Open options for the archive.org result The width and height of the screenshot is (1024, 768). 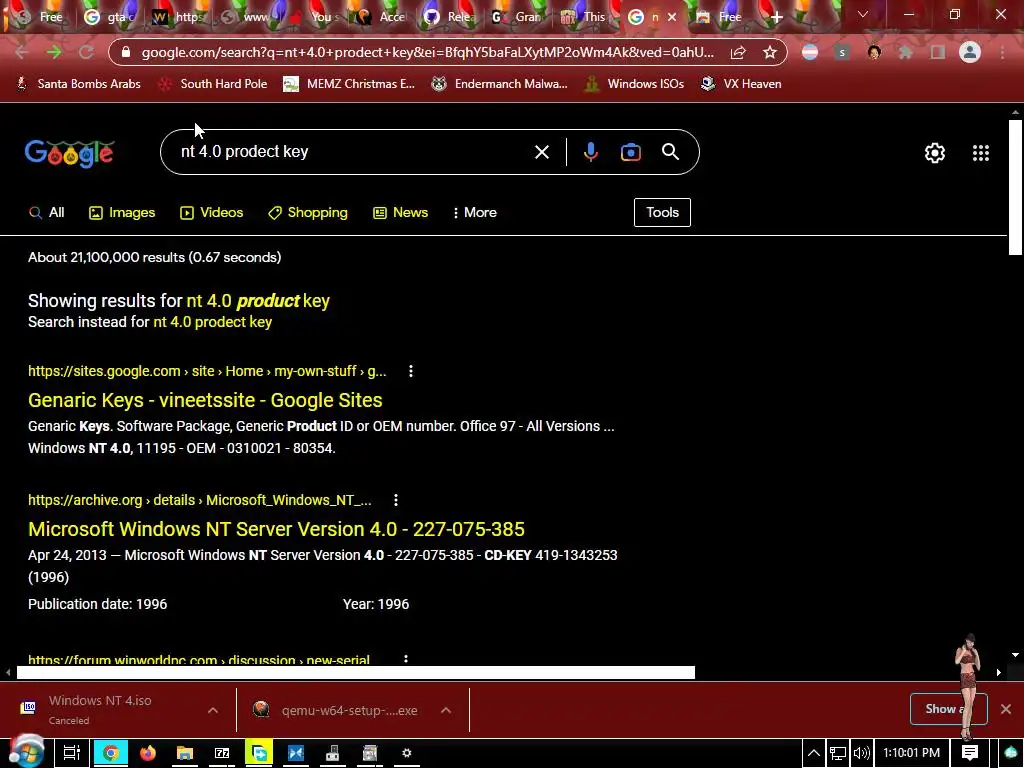(396, 500)
